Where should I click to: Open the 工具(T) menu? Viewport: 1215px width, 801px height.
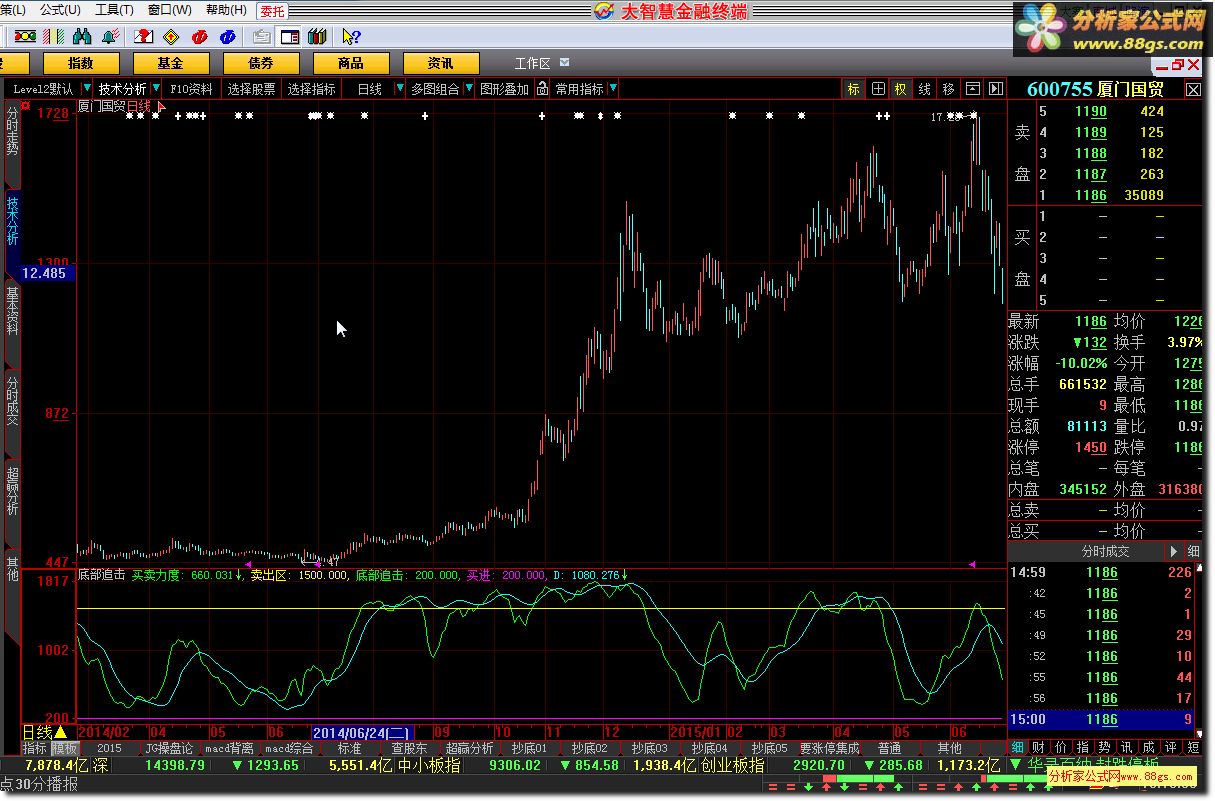(114, 10)
